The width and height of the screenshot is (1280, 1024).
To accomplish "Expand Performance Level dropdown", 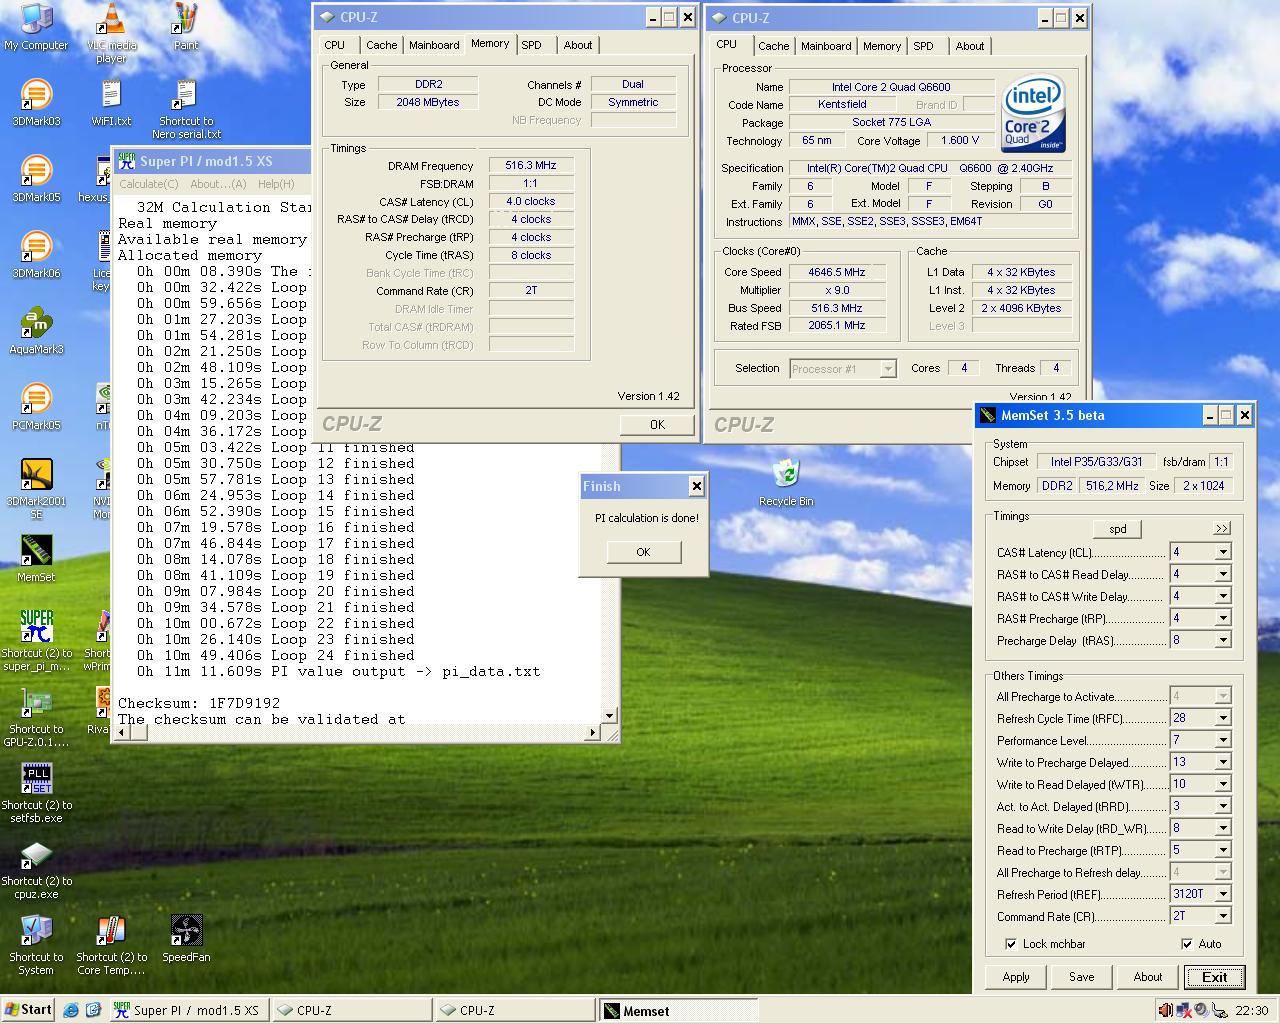I will click(1222, 740).
